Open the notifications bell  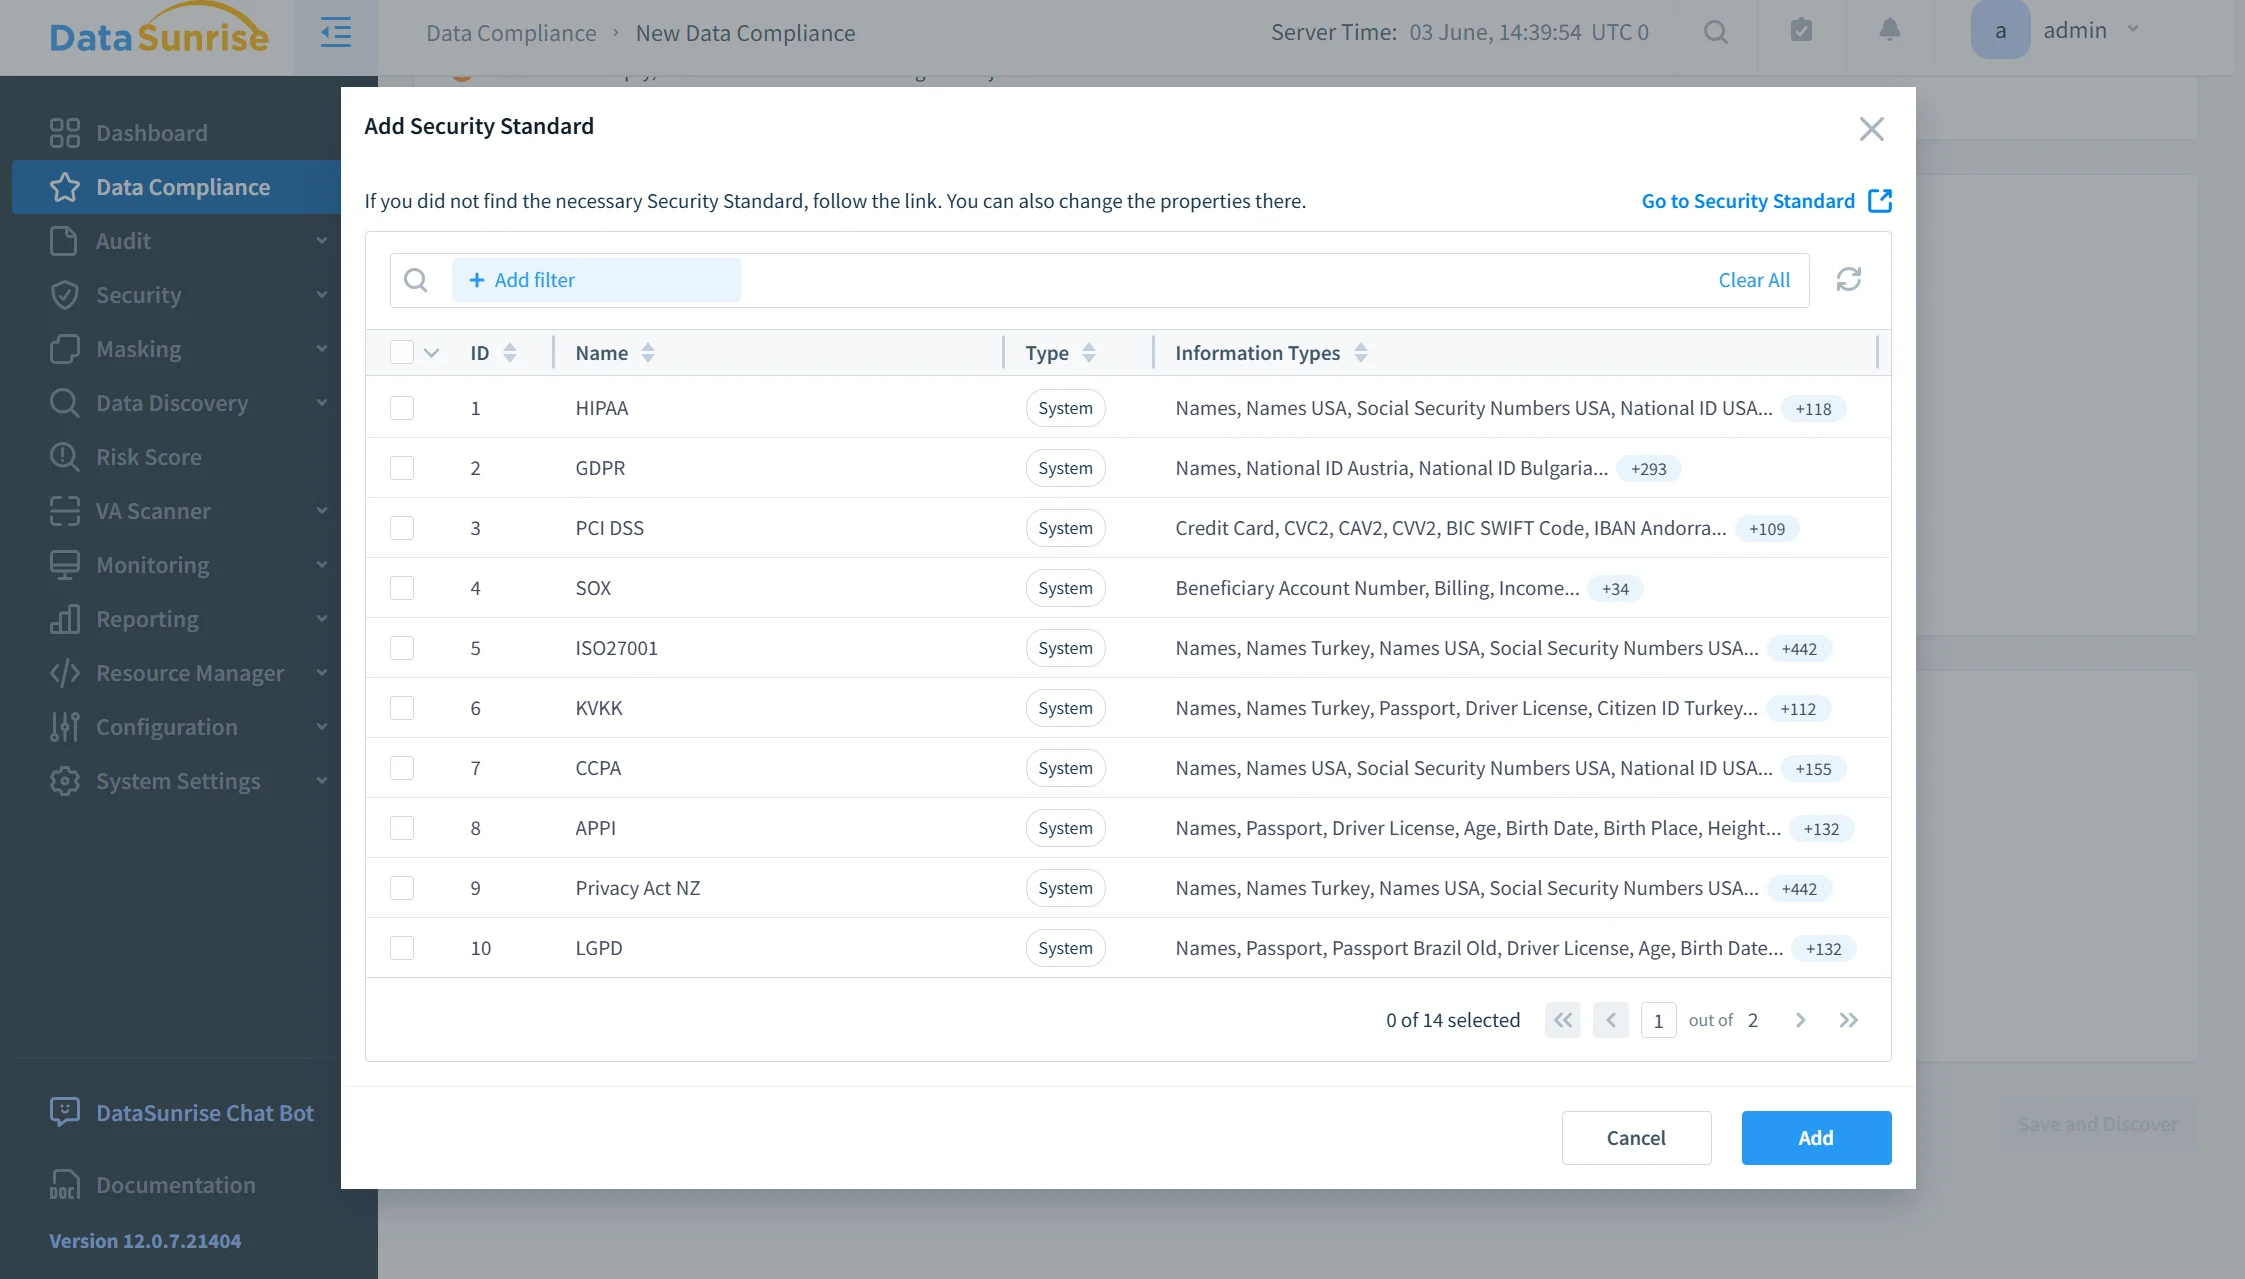point(1889,30)
